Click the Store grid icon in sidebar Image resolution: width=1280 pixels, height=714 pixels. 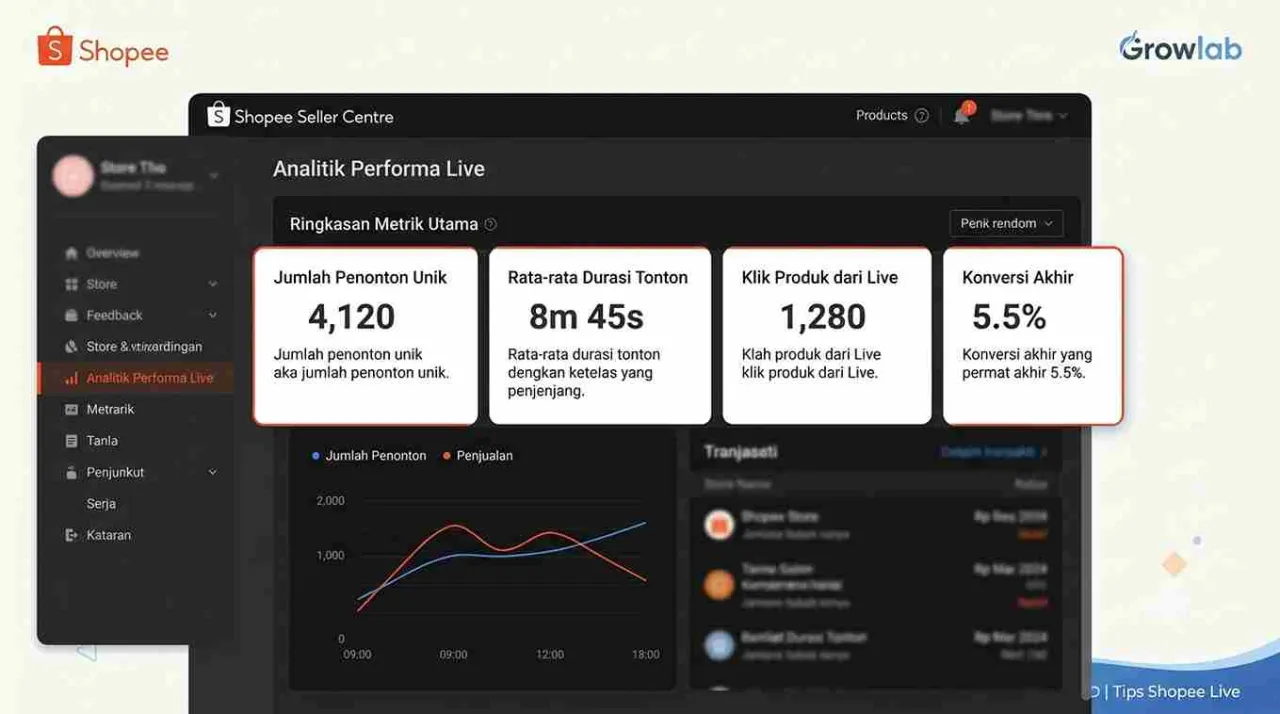(71, 284)
